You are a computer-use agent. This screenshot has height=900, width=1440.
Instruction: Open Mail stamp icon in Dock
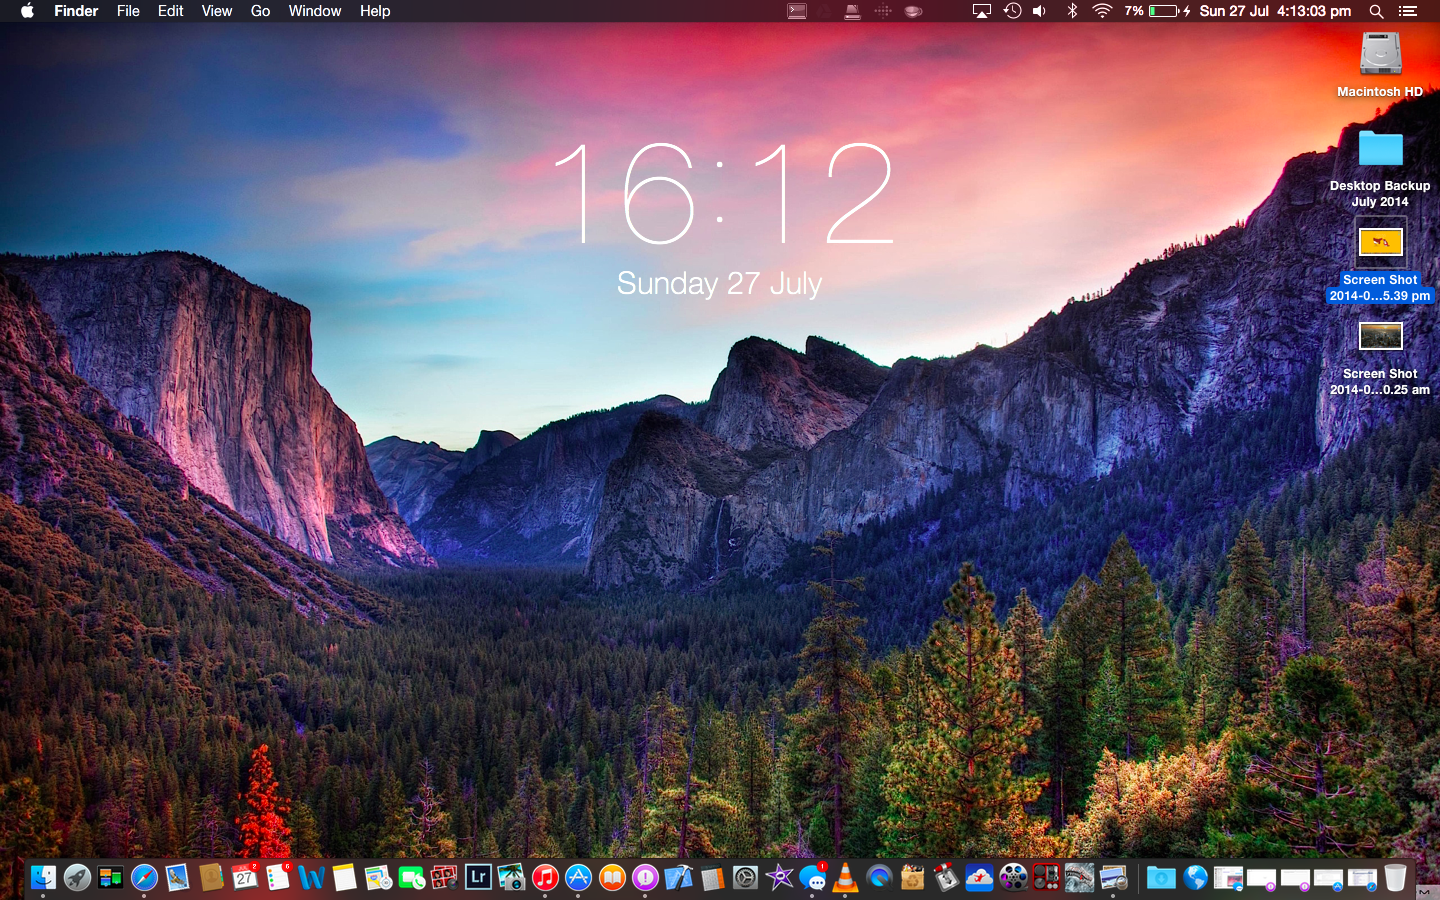178,878
